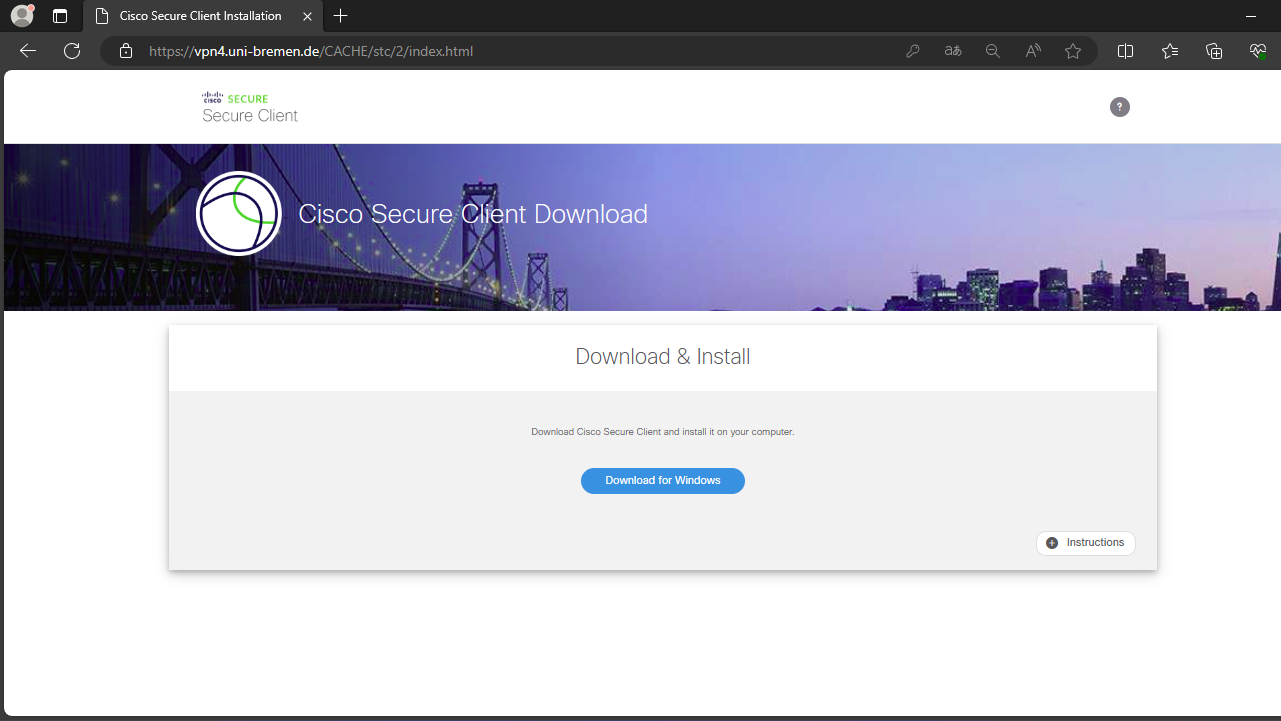Open the tab actions menu
The width and height of the screenshot is (1281, 721).
click(x=60, y=16)
